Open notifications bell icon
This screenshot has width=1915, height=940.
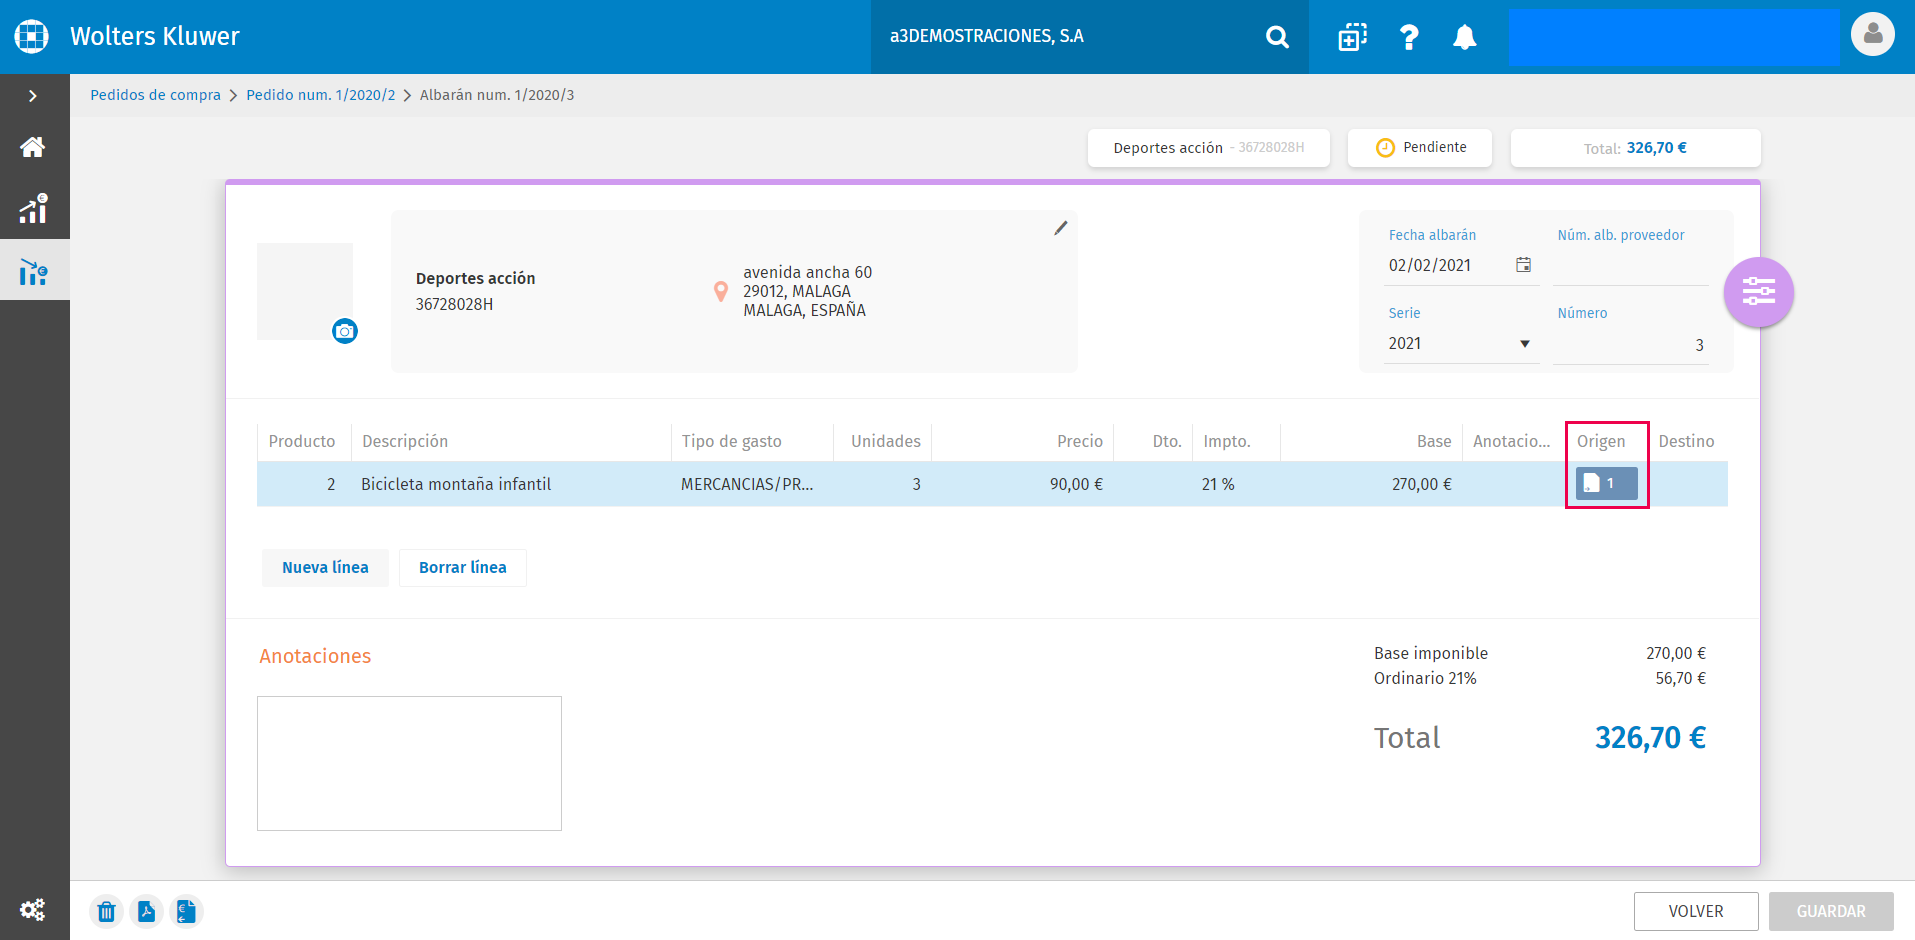click(x=1465, y=37)
